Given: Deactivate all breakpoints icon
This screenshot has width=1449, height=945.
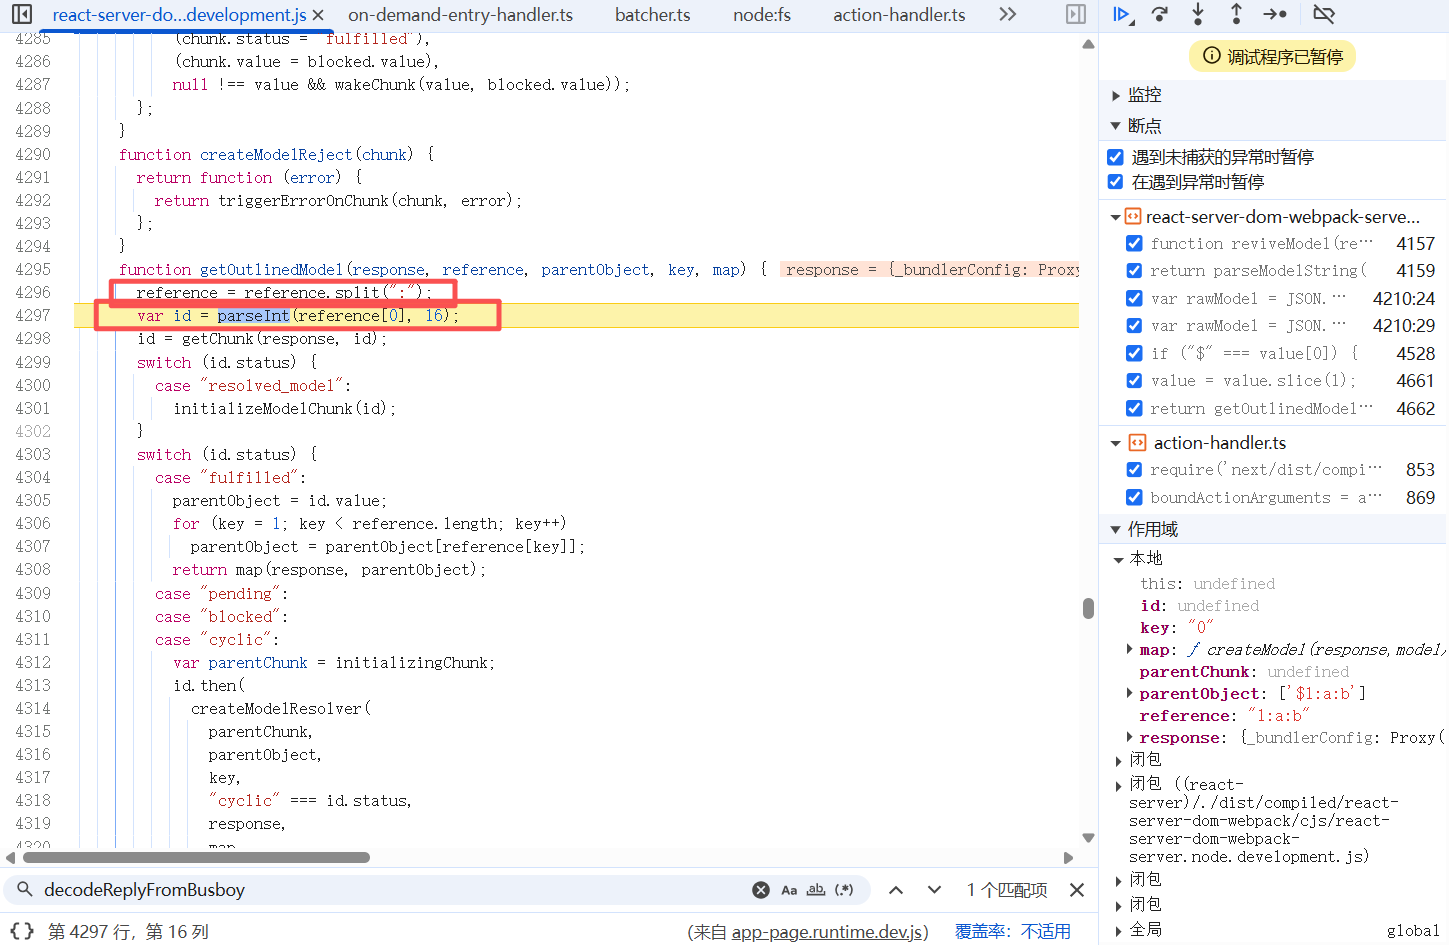Looking at the screenshot, I should pos(1323,14).
